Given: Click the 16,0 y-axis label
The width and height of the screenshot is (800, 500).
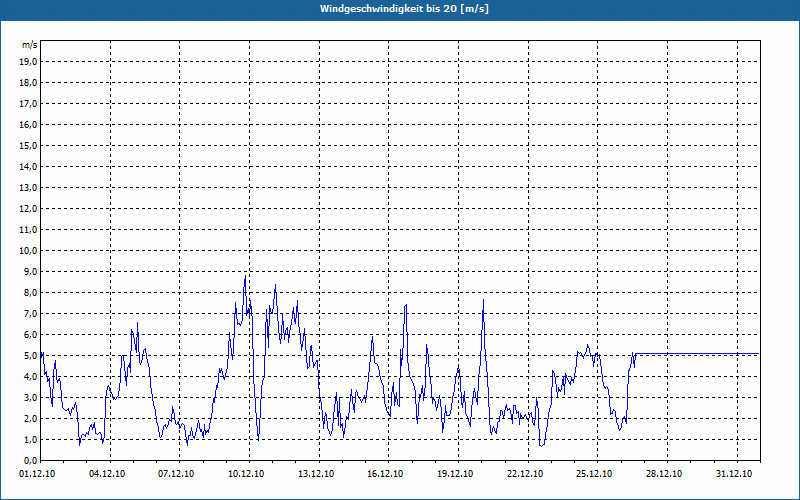Looking at the screenshot, I should pyautogui.click(x=29, y=124).
